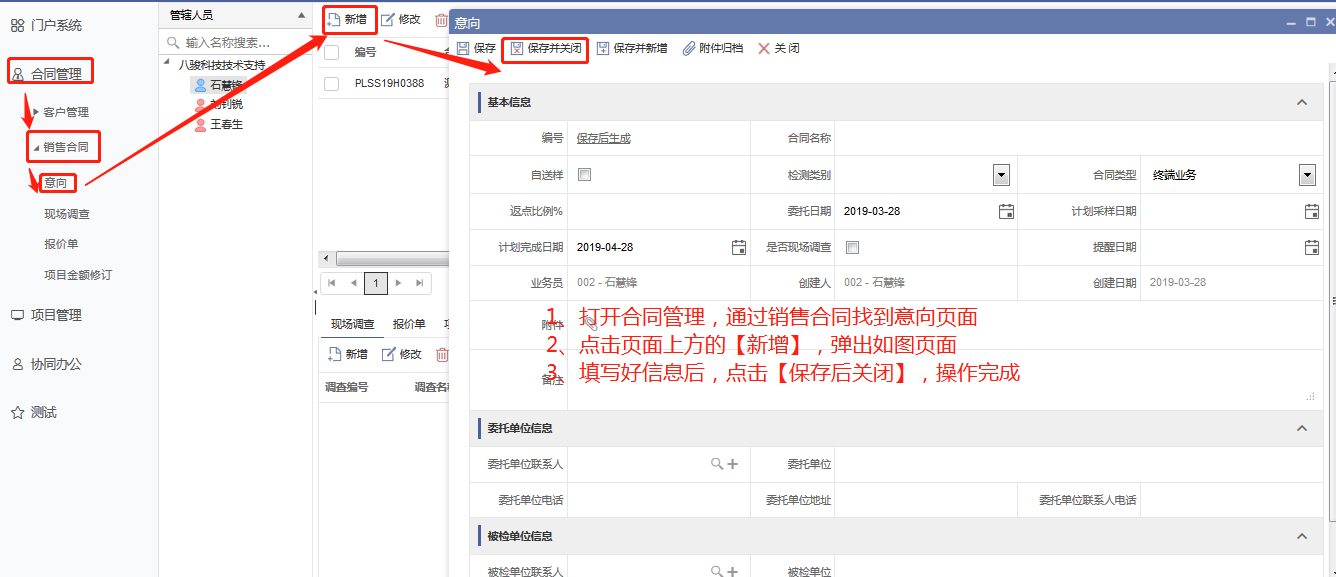Click the 保存 (Save) icon in dialog toolbar
The image size is (1336, 577).
463,48
